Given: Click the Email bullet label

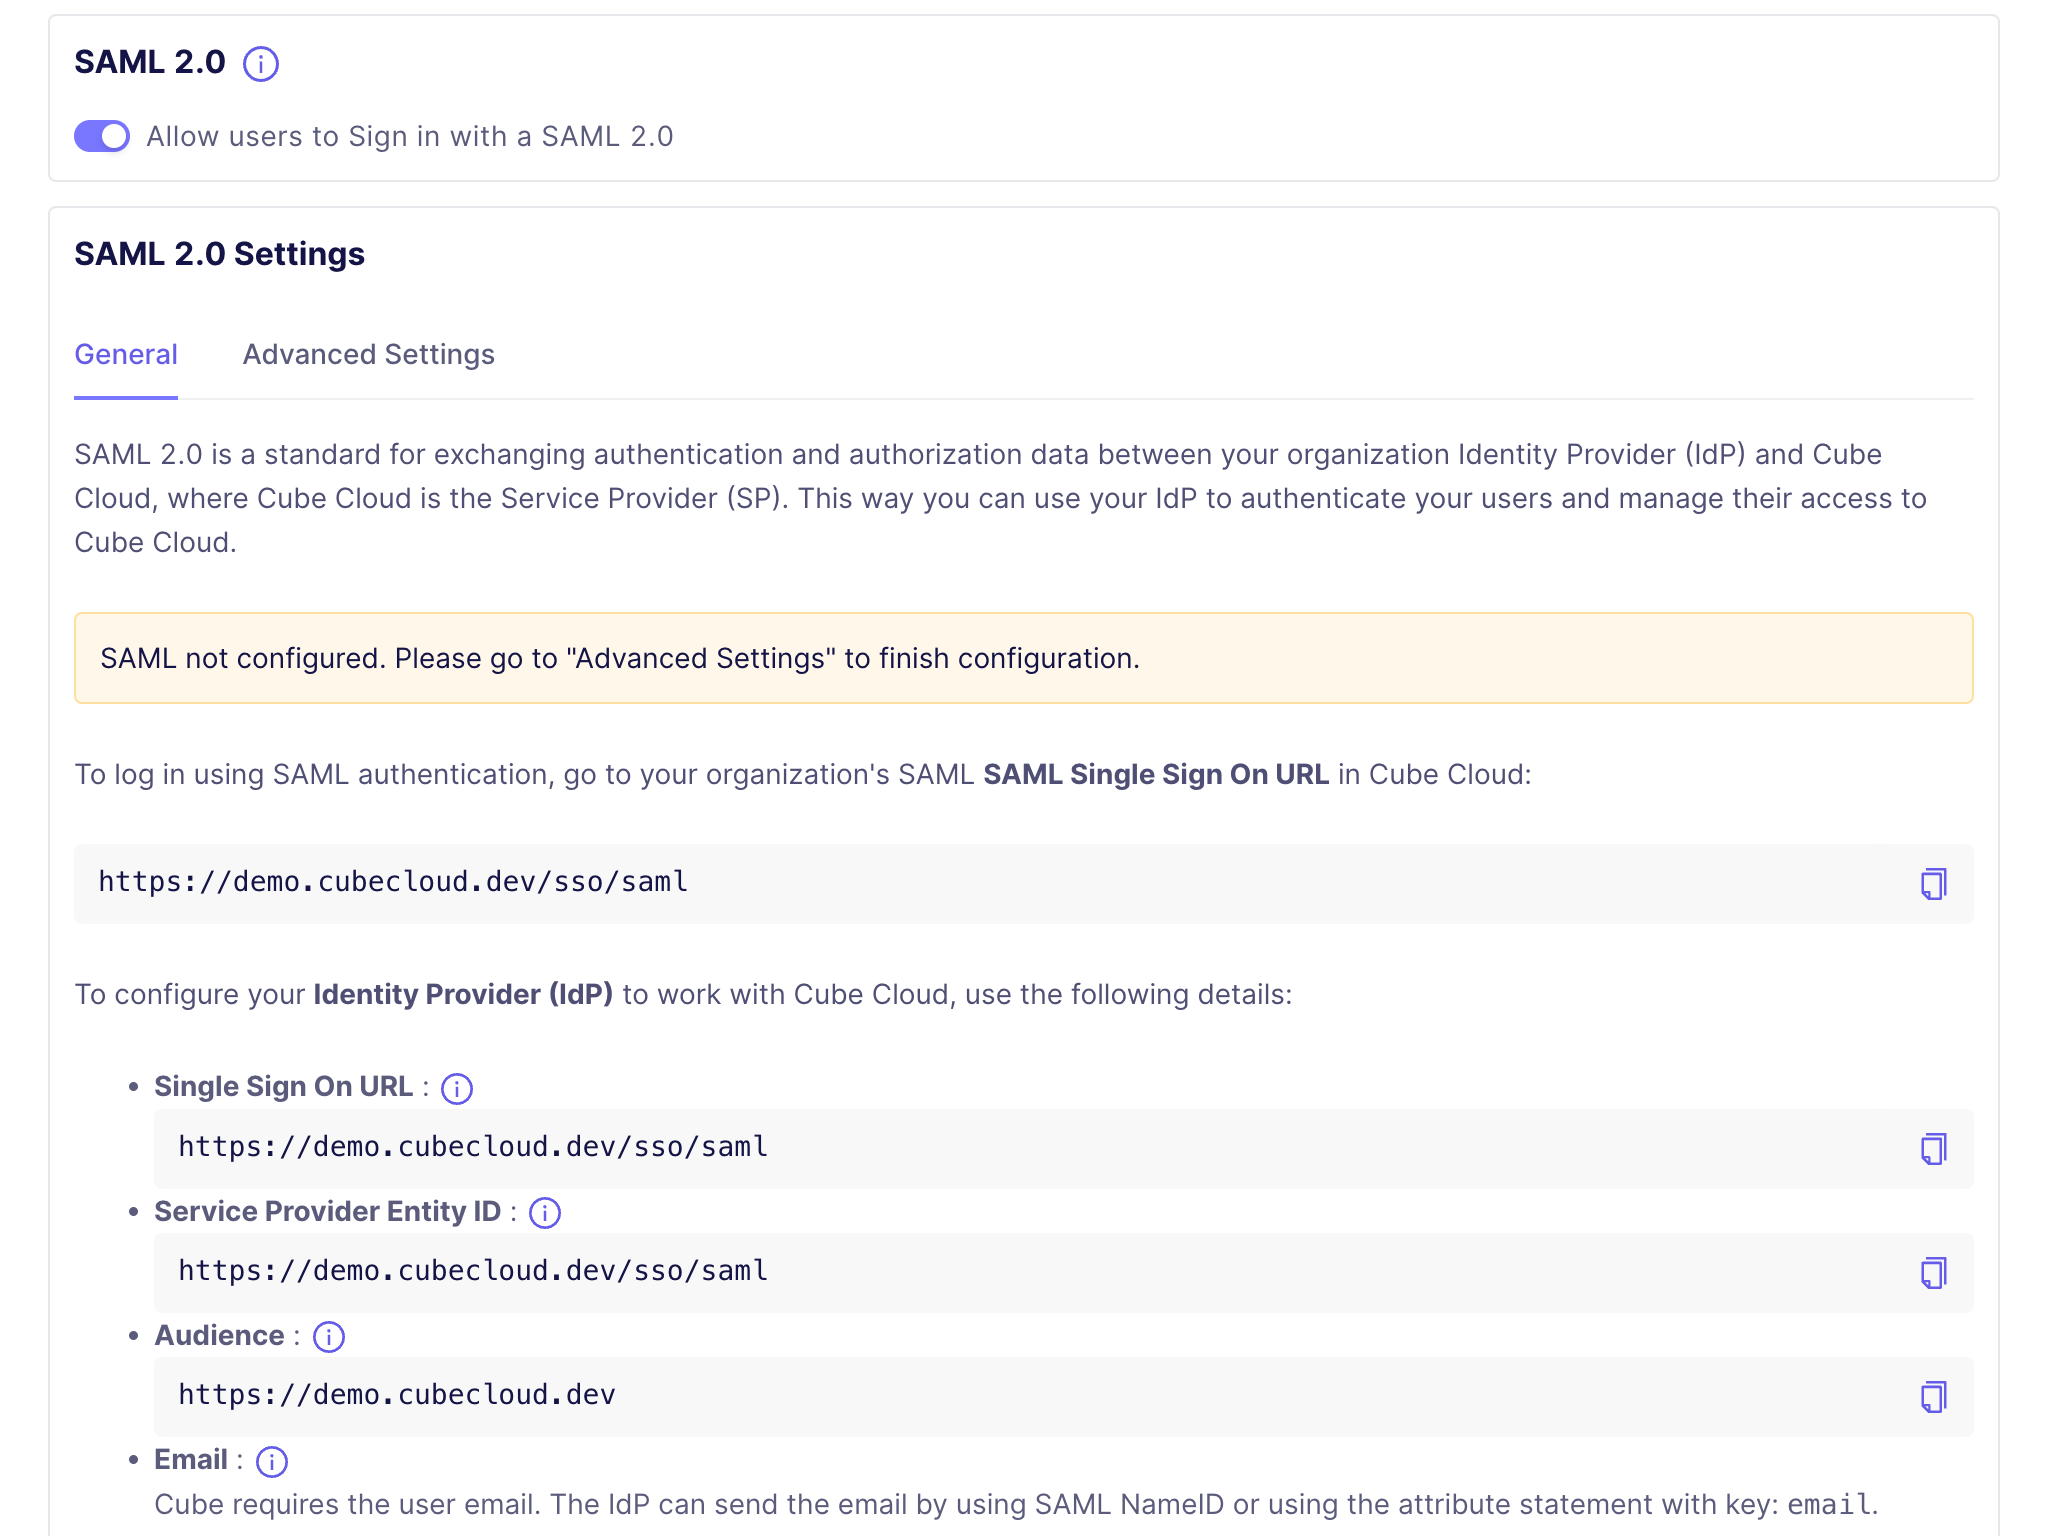Looking at the screenshot, I should coord(191,1460).
